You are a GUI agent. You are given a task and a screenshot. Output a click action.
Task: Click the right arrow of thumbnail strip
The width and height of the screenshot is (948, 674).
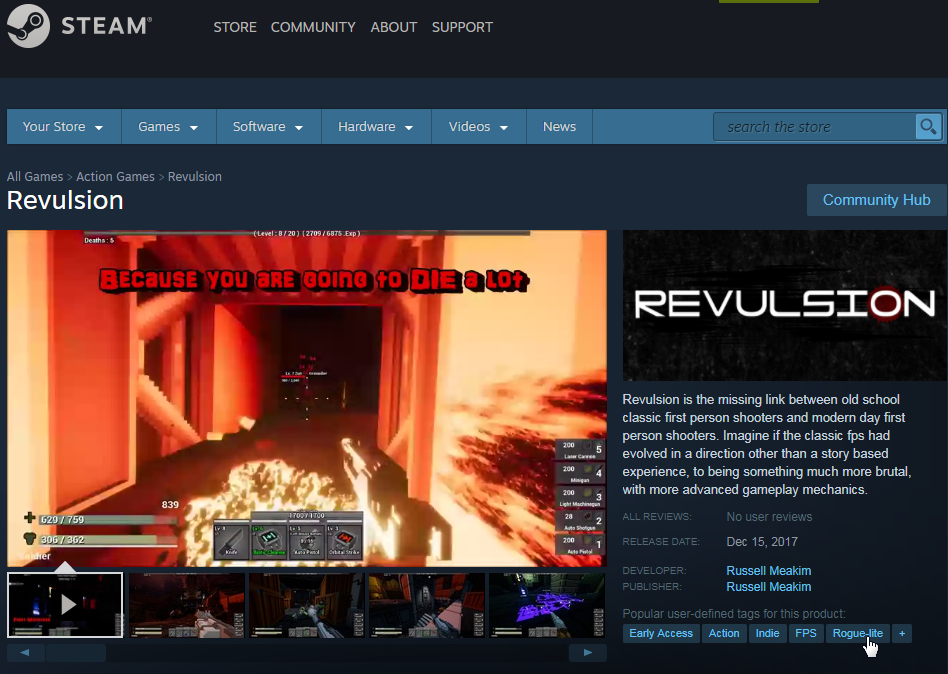[587, 653]
